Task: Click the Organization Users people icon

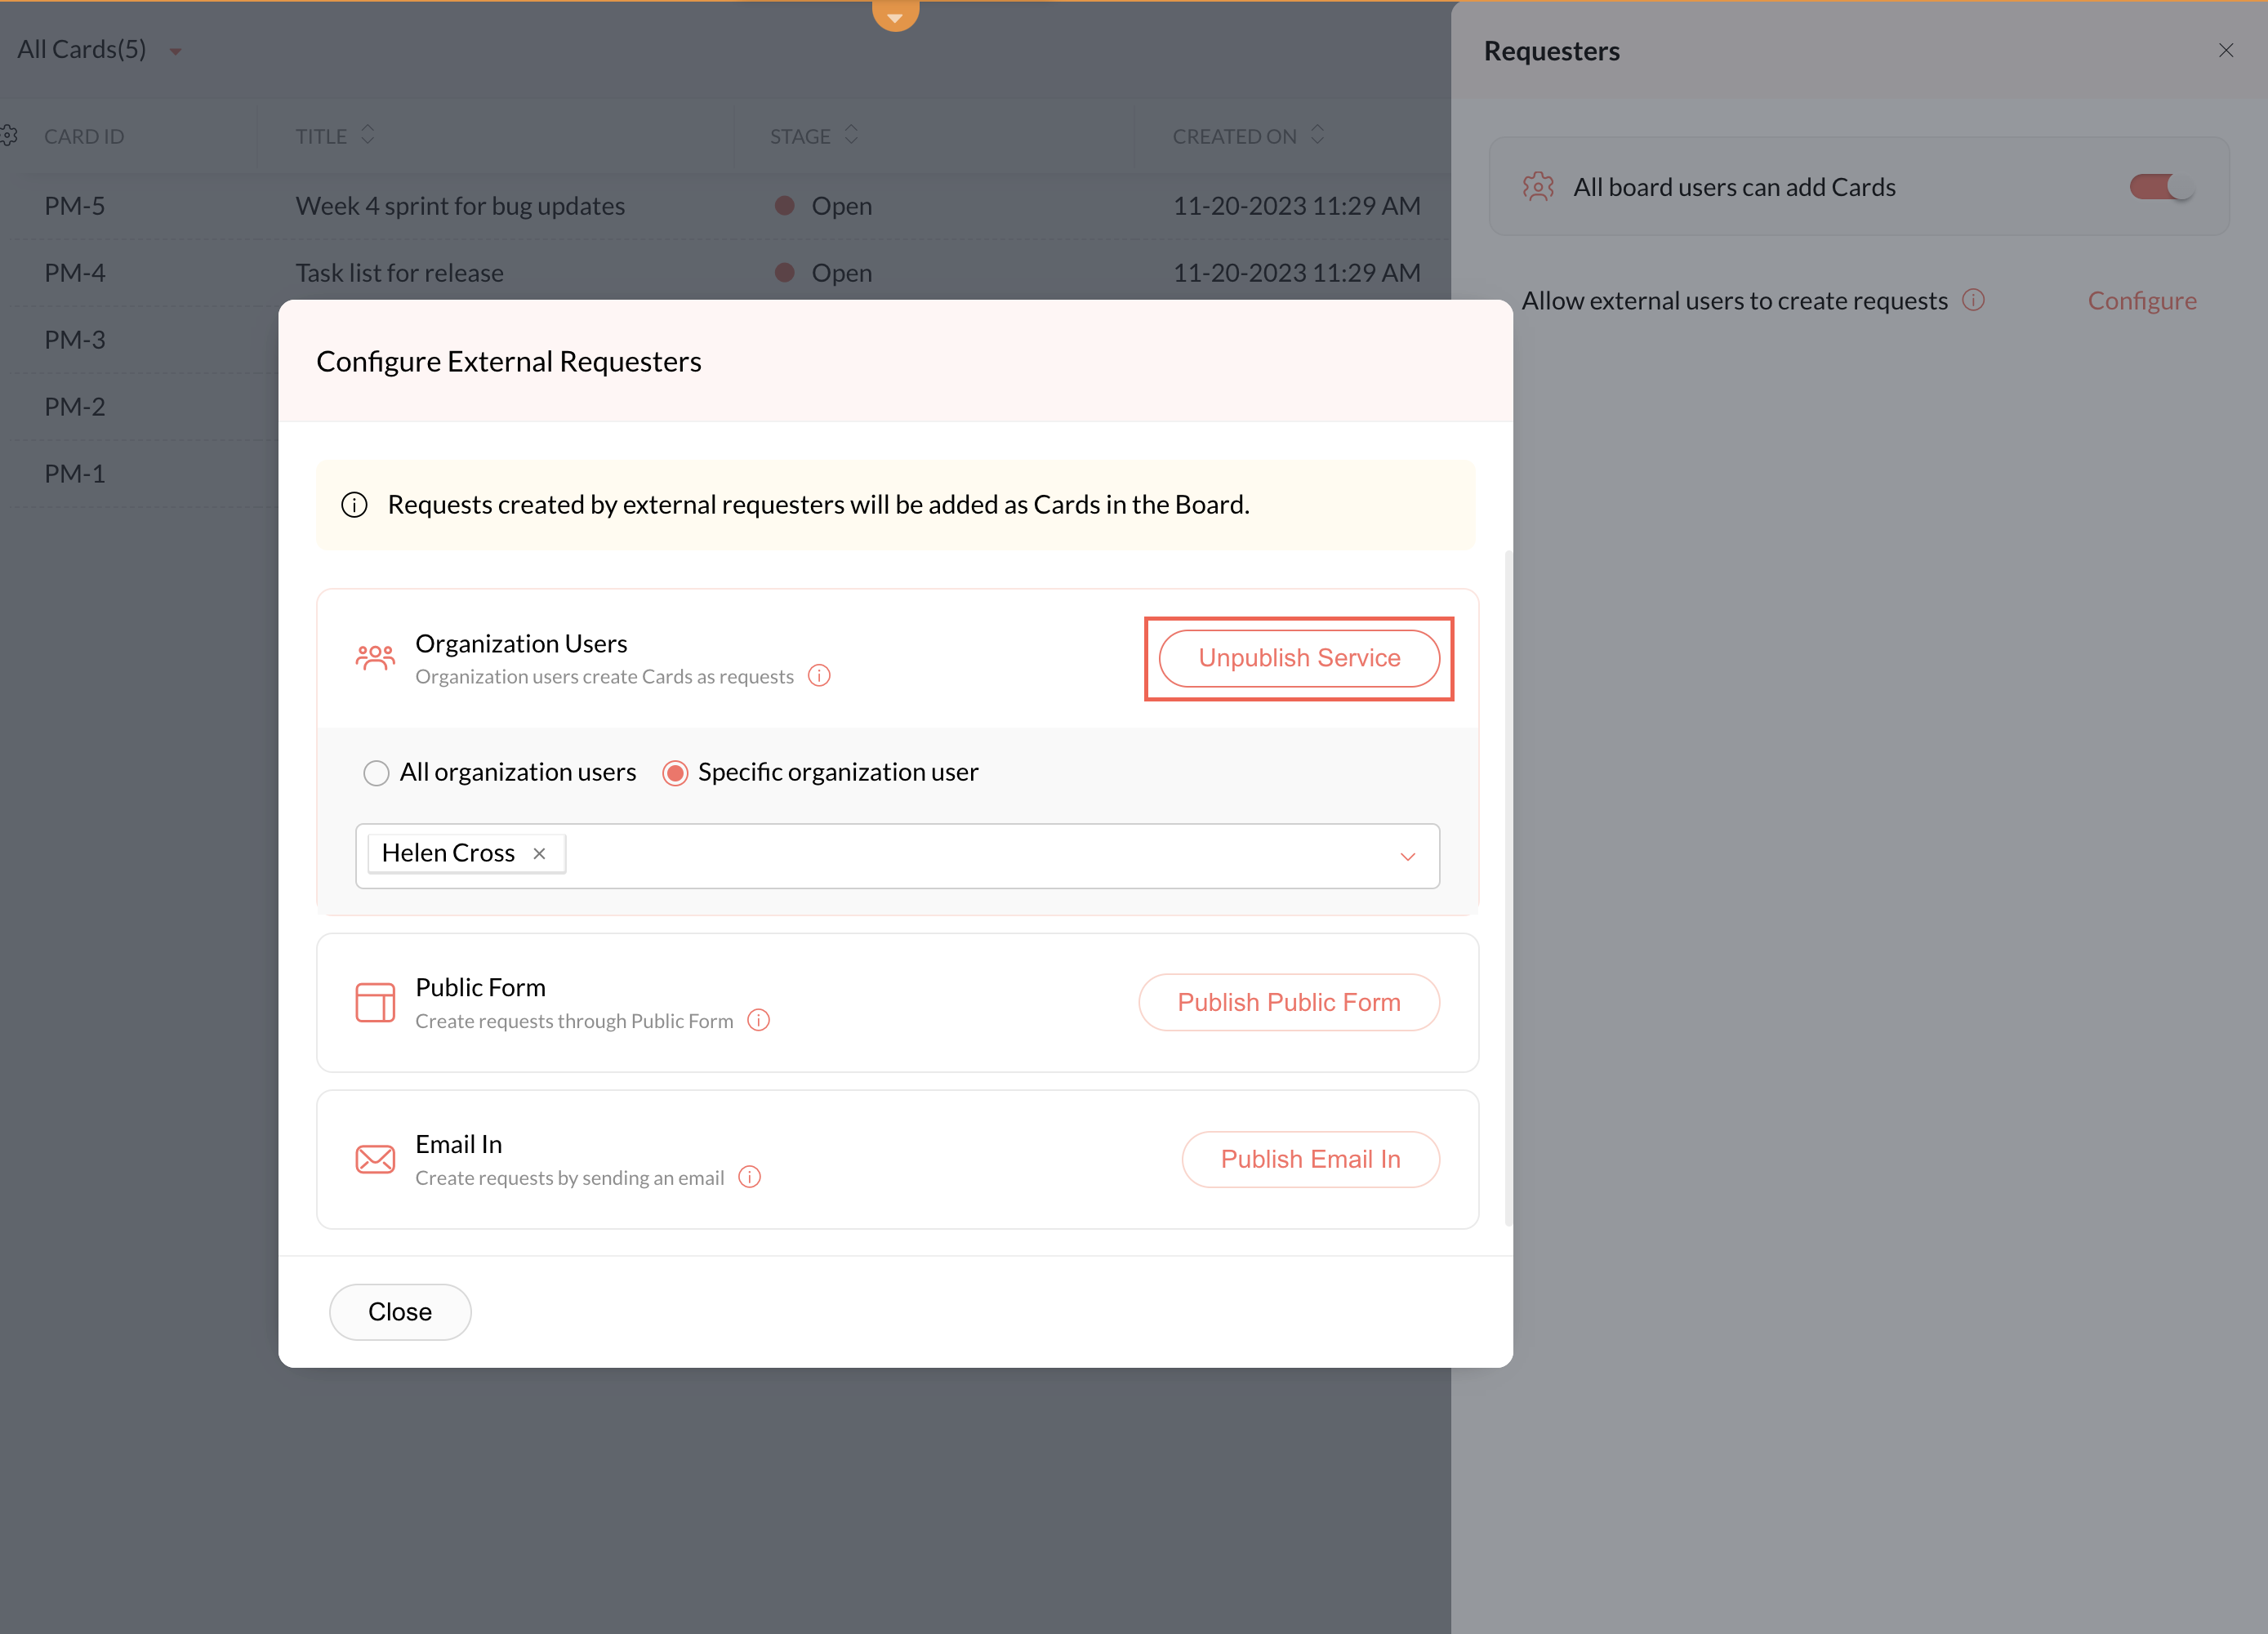Action: 375,658
